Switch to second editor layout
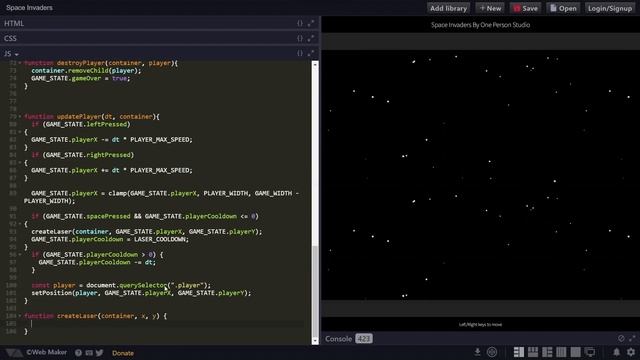Screen dimensions: 640x360 point(533,352)
